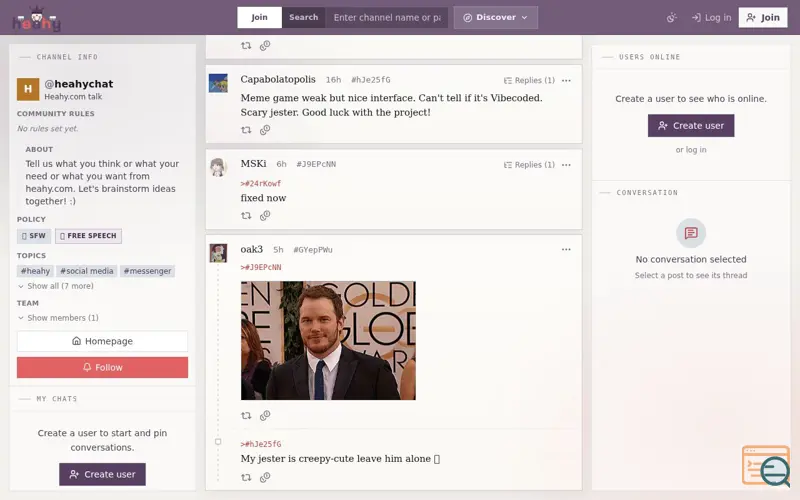Collapse the thread marker beside jester reply
Viewport: 800px width, 500px height.
218,442
